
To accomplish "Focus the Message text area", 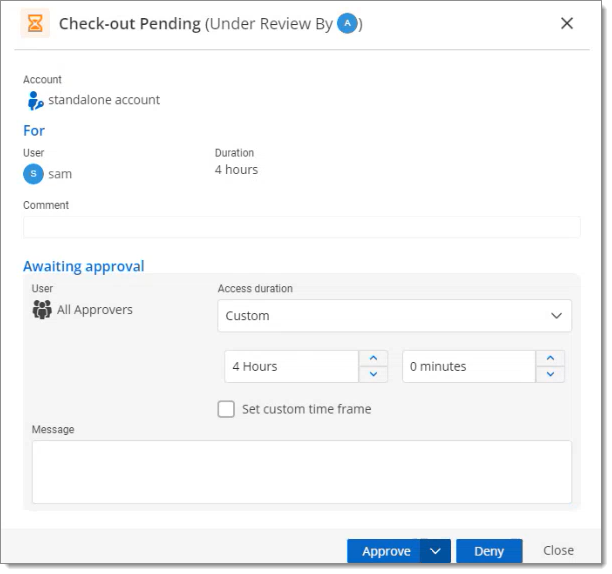I will click(302, 472).
